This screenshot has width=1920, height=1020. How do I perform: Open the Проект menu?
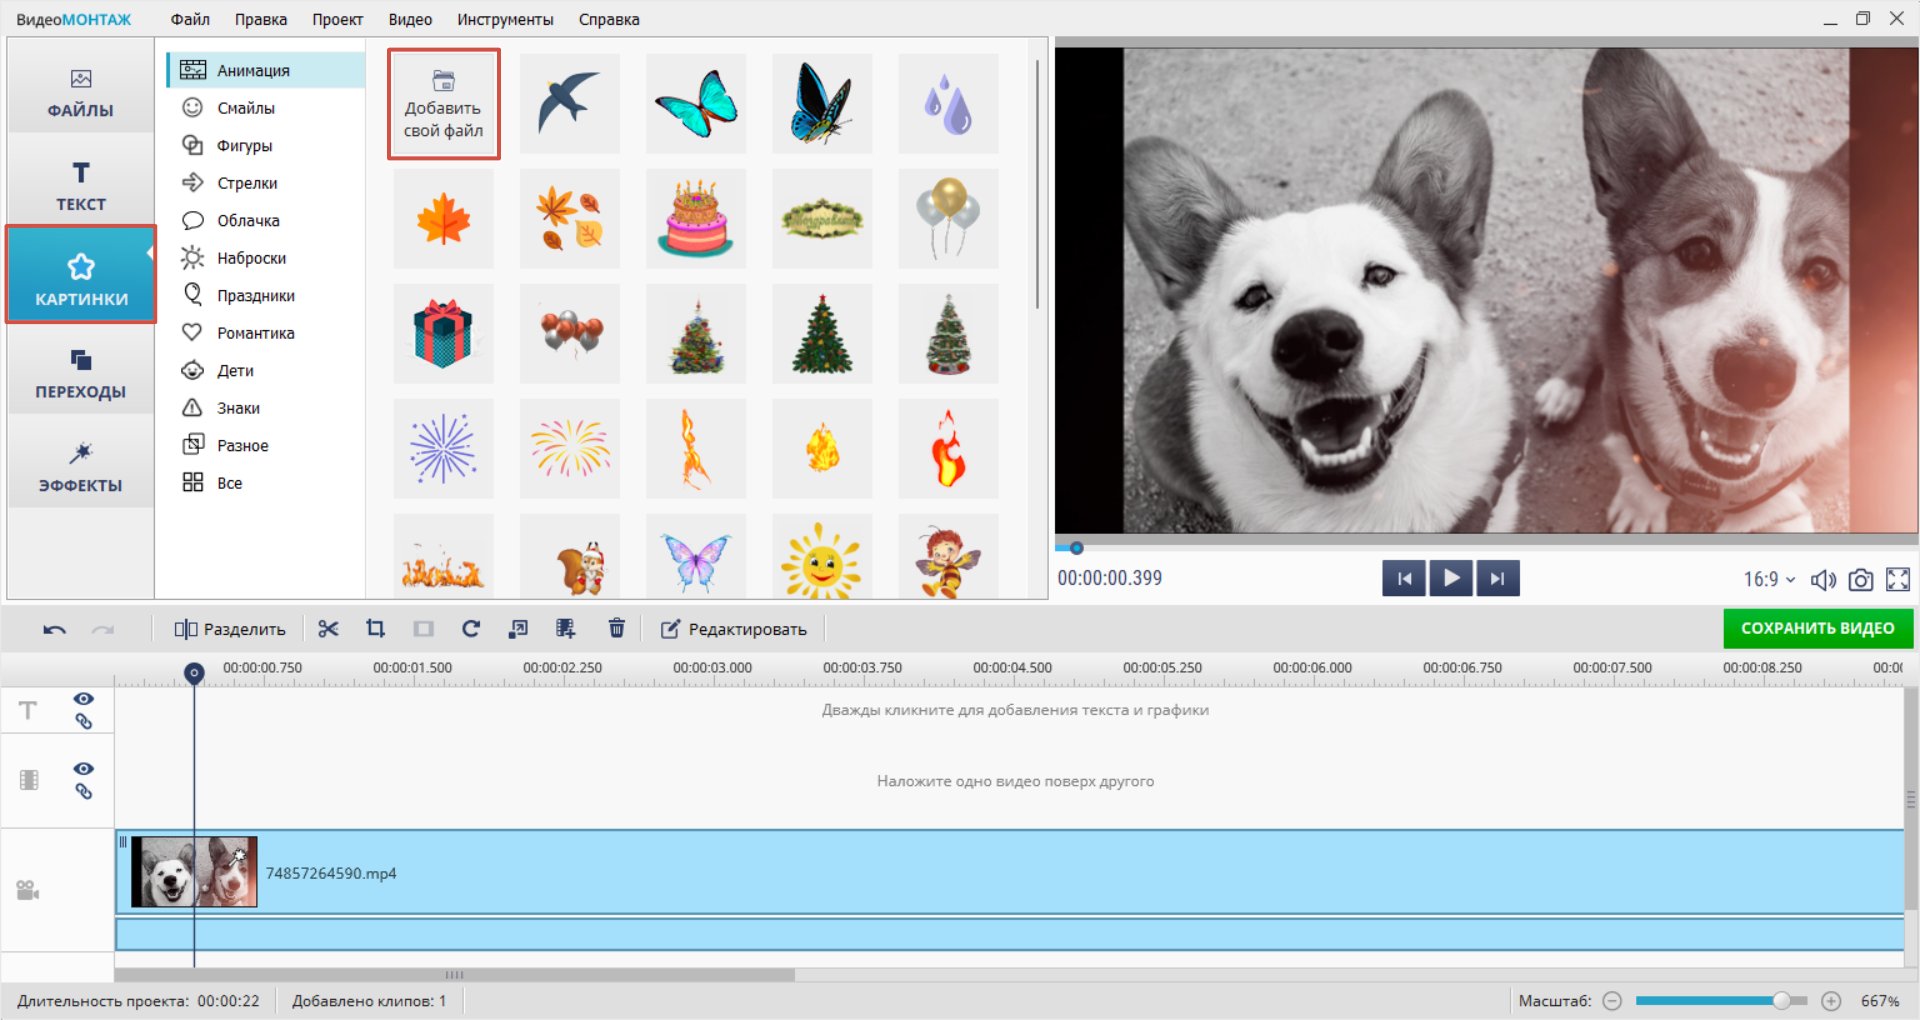pos(337,20)
